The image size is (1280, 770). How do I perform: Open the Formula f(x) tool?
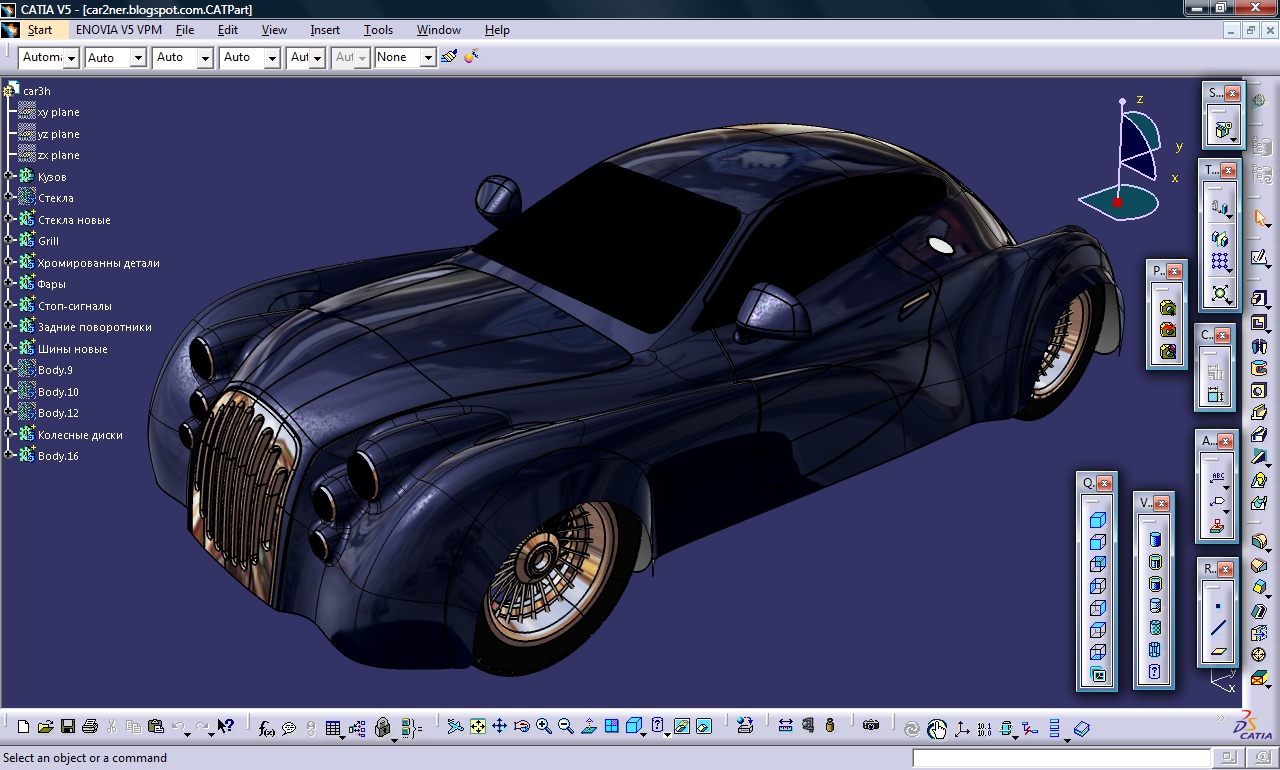266,728
